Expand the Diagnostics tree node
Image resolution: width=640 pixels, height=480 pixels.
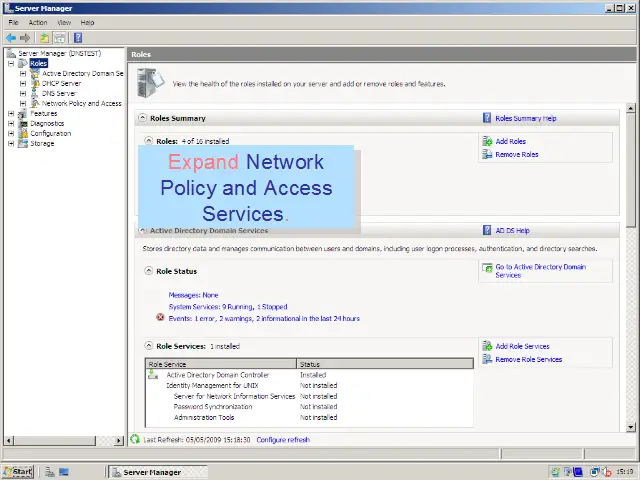pos(11,123)
